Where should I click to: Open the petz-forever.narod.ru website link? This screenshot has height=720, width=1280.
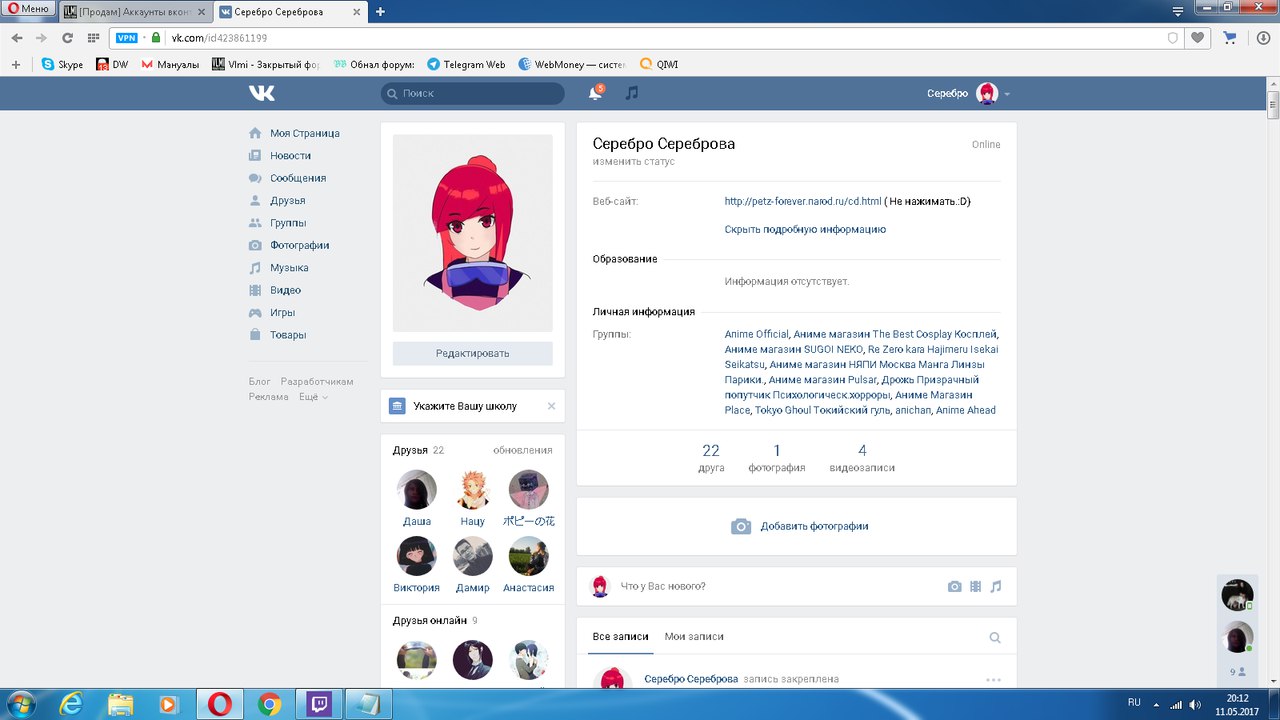[x=802, y=201]
